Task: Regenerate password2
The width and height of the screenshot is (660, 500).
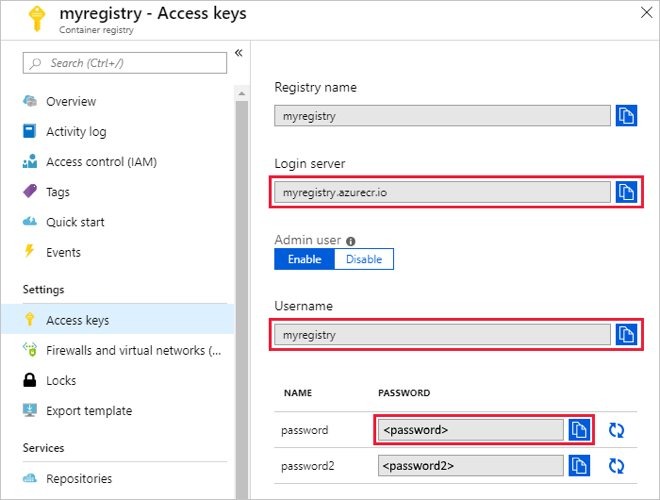Action: point(616,466)
